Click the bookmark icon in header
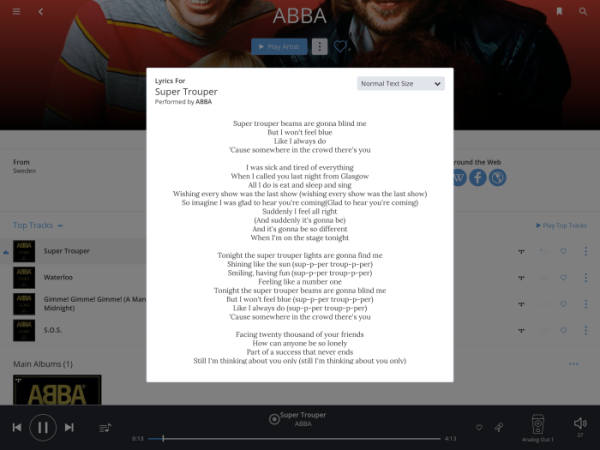Image resolution: width=600 pixels, height=450 pixels. point(559,11)
